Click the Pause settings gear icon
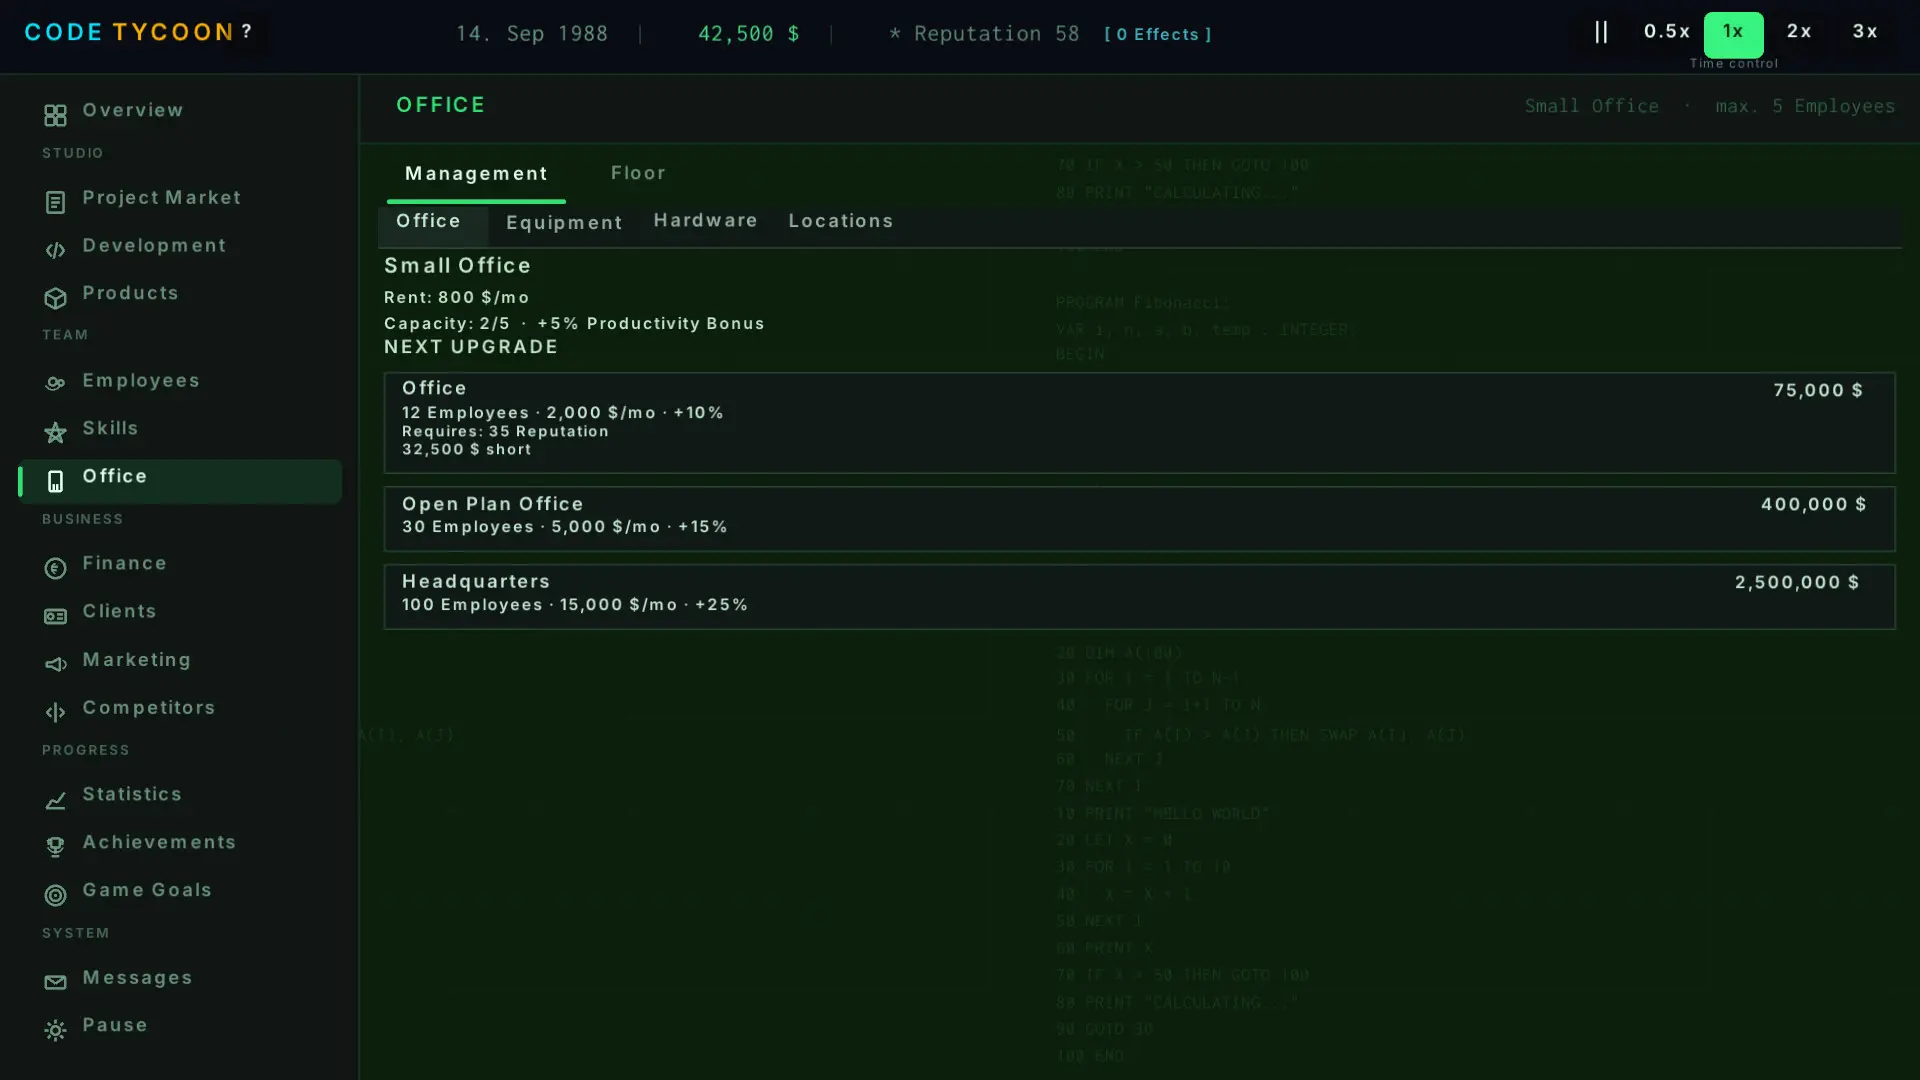Screen dimensions: 1920x1080 pyautogui.click(x=55, y=1031)
